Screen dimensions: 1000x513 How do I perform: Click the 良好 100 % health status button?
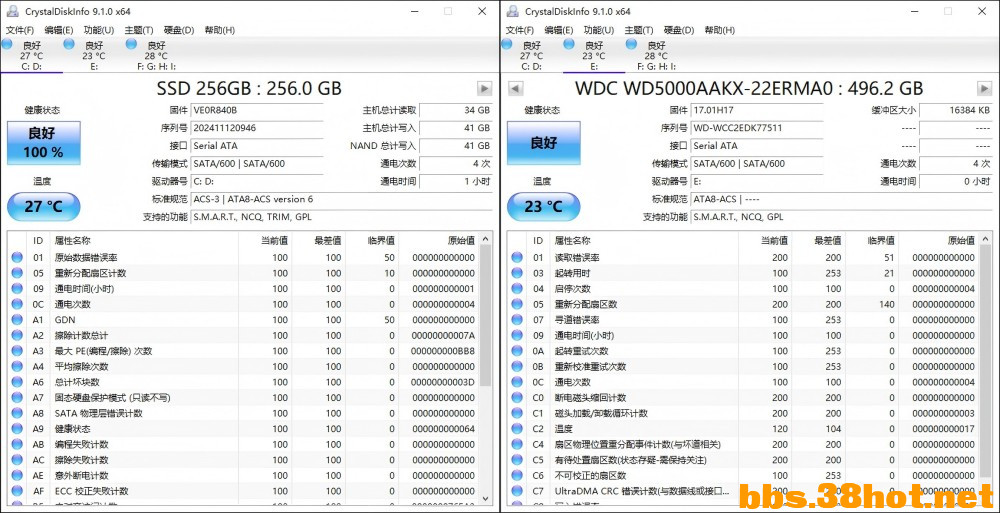tap(43, 143)
